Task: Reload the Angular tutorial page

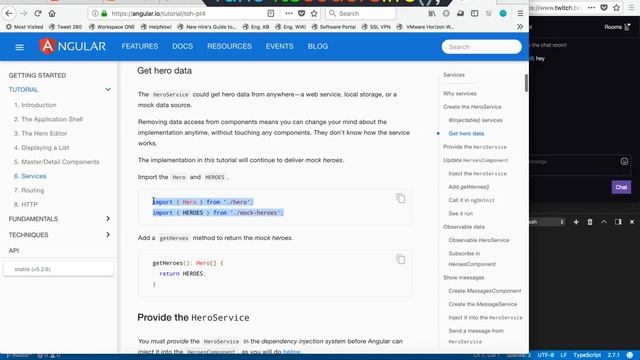Action: tap(38, 13)
